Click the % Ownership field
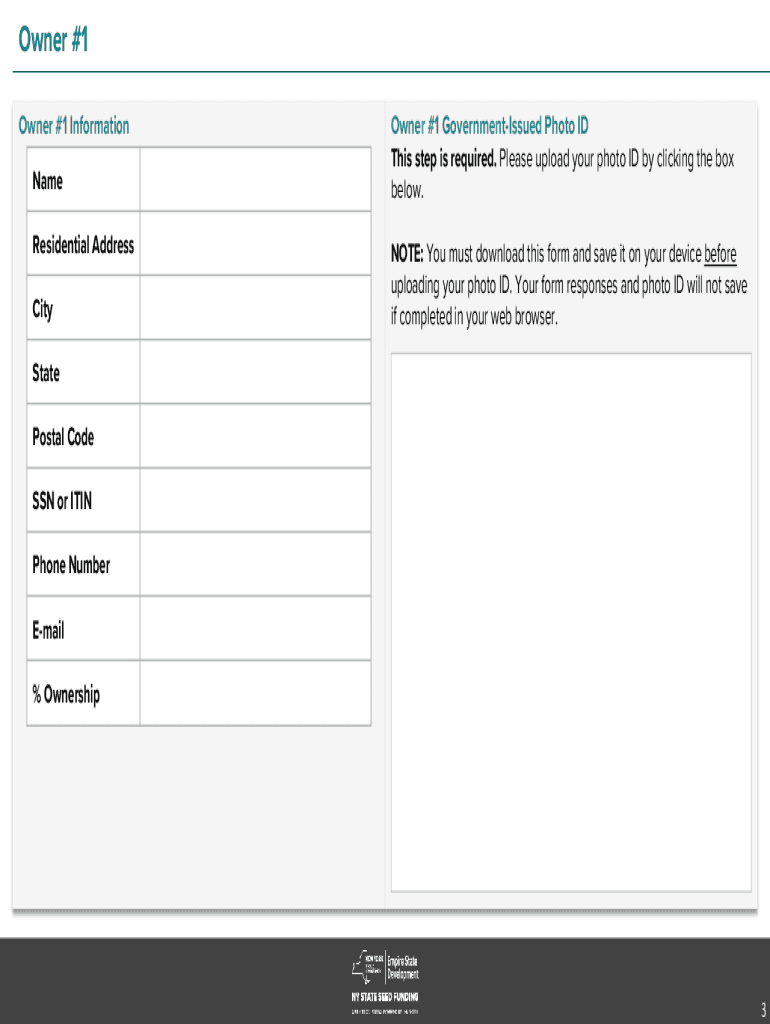Screen dimensions: 770x1024 pos(255,693)
